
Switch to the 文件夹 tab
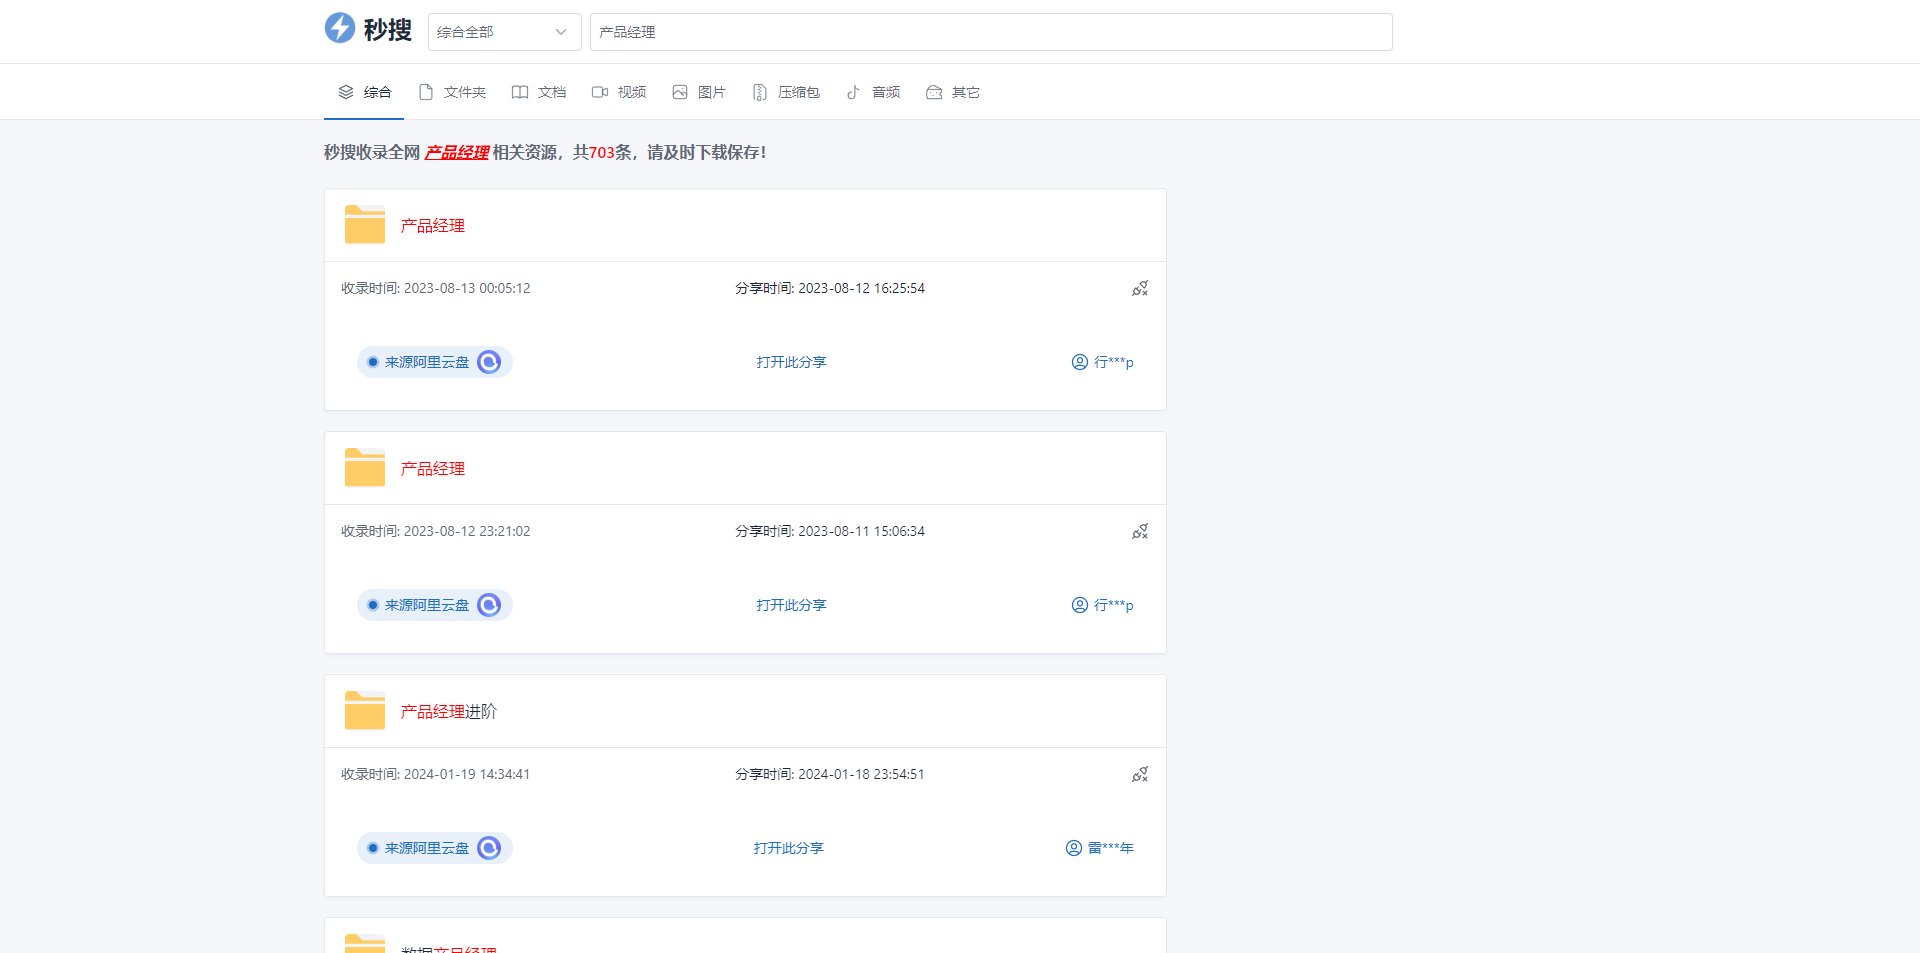click(452, 92)
